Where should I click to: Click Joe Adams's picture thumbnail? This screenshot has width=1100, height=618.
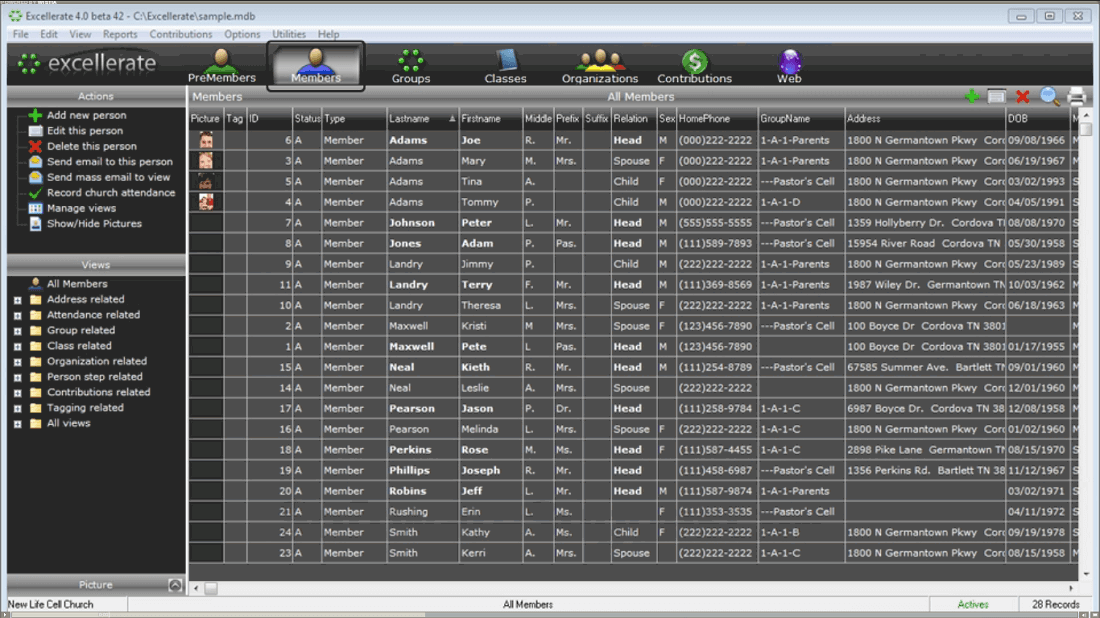coord(204,140)
